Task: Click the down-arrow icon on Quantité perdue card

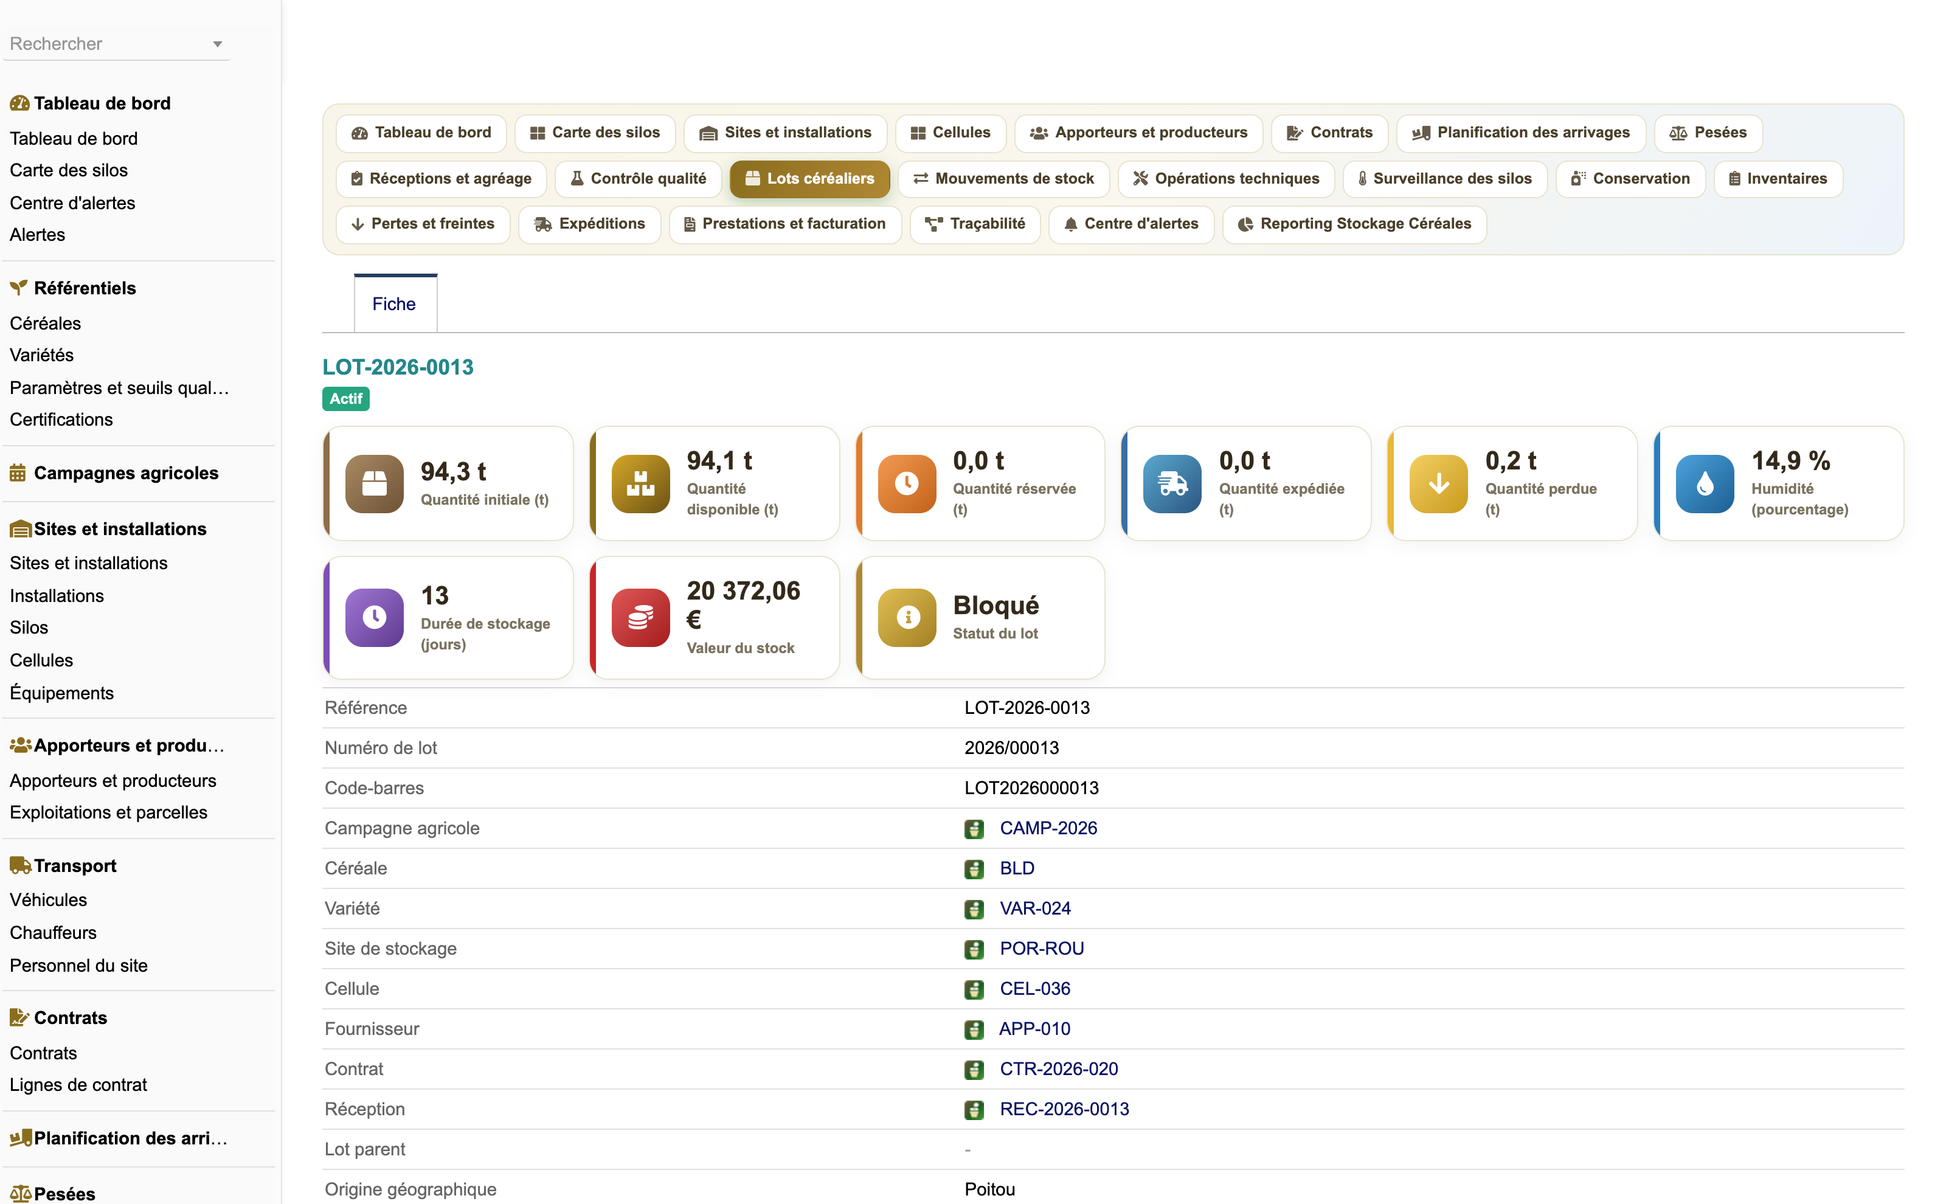Action: pyautogui.click(x=1439, y=484)
